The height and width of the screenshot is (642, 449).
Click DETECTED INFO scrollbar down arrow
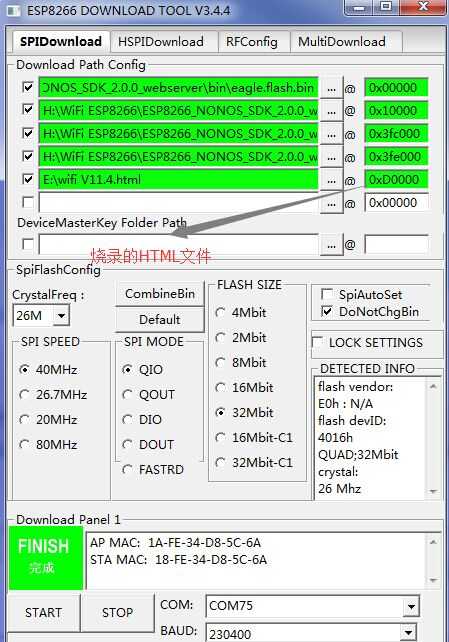(433, 491)
